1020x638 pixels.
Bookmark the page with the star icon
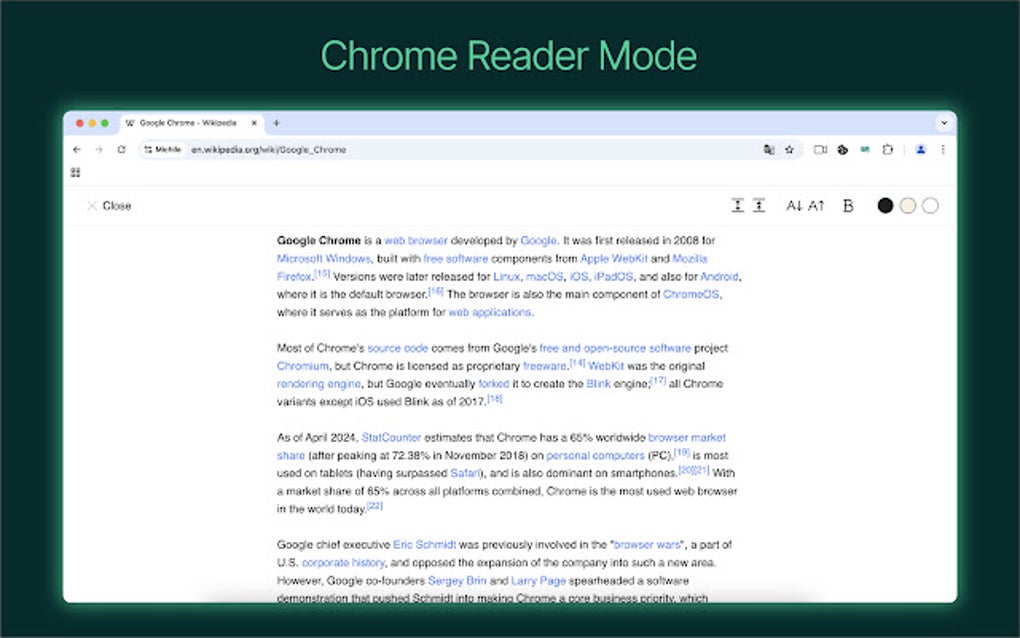click(x=790, y=149)
